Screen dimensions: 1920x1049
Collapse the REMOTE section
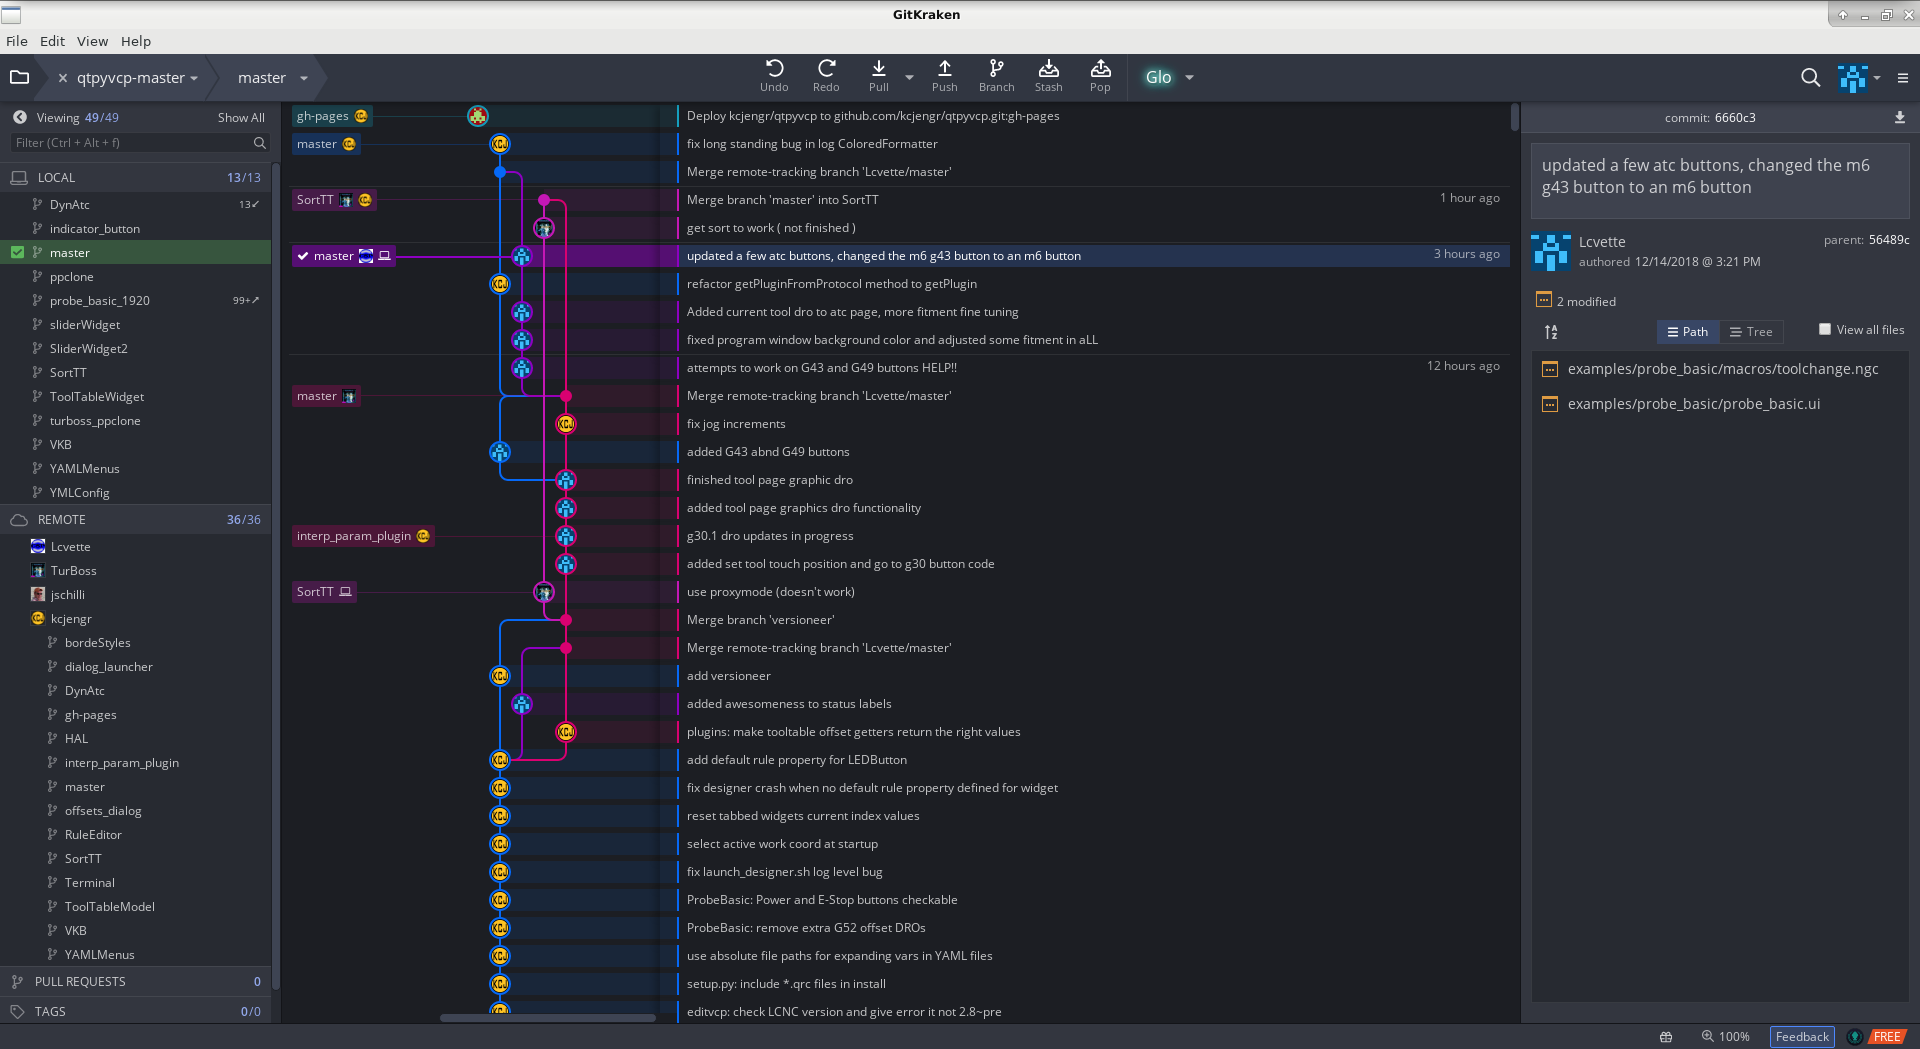[x=135, y=519]
